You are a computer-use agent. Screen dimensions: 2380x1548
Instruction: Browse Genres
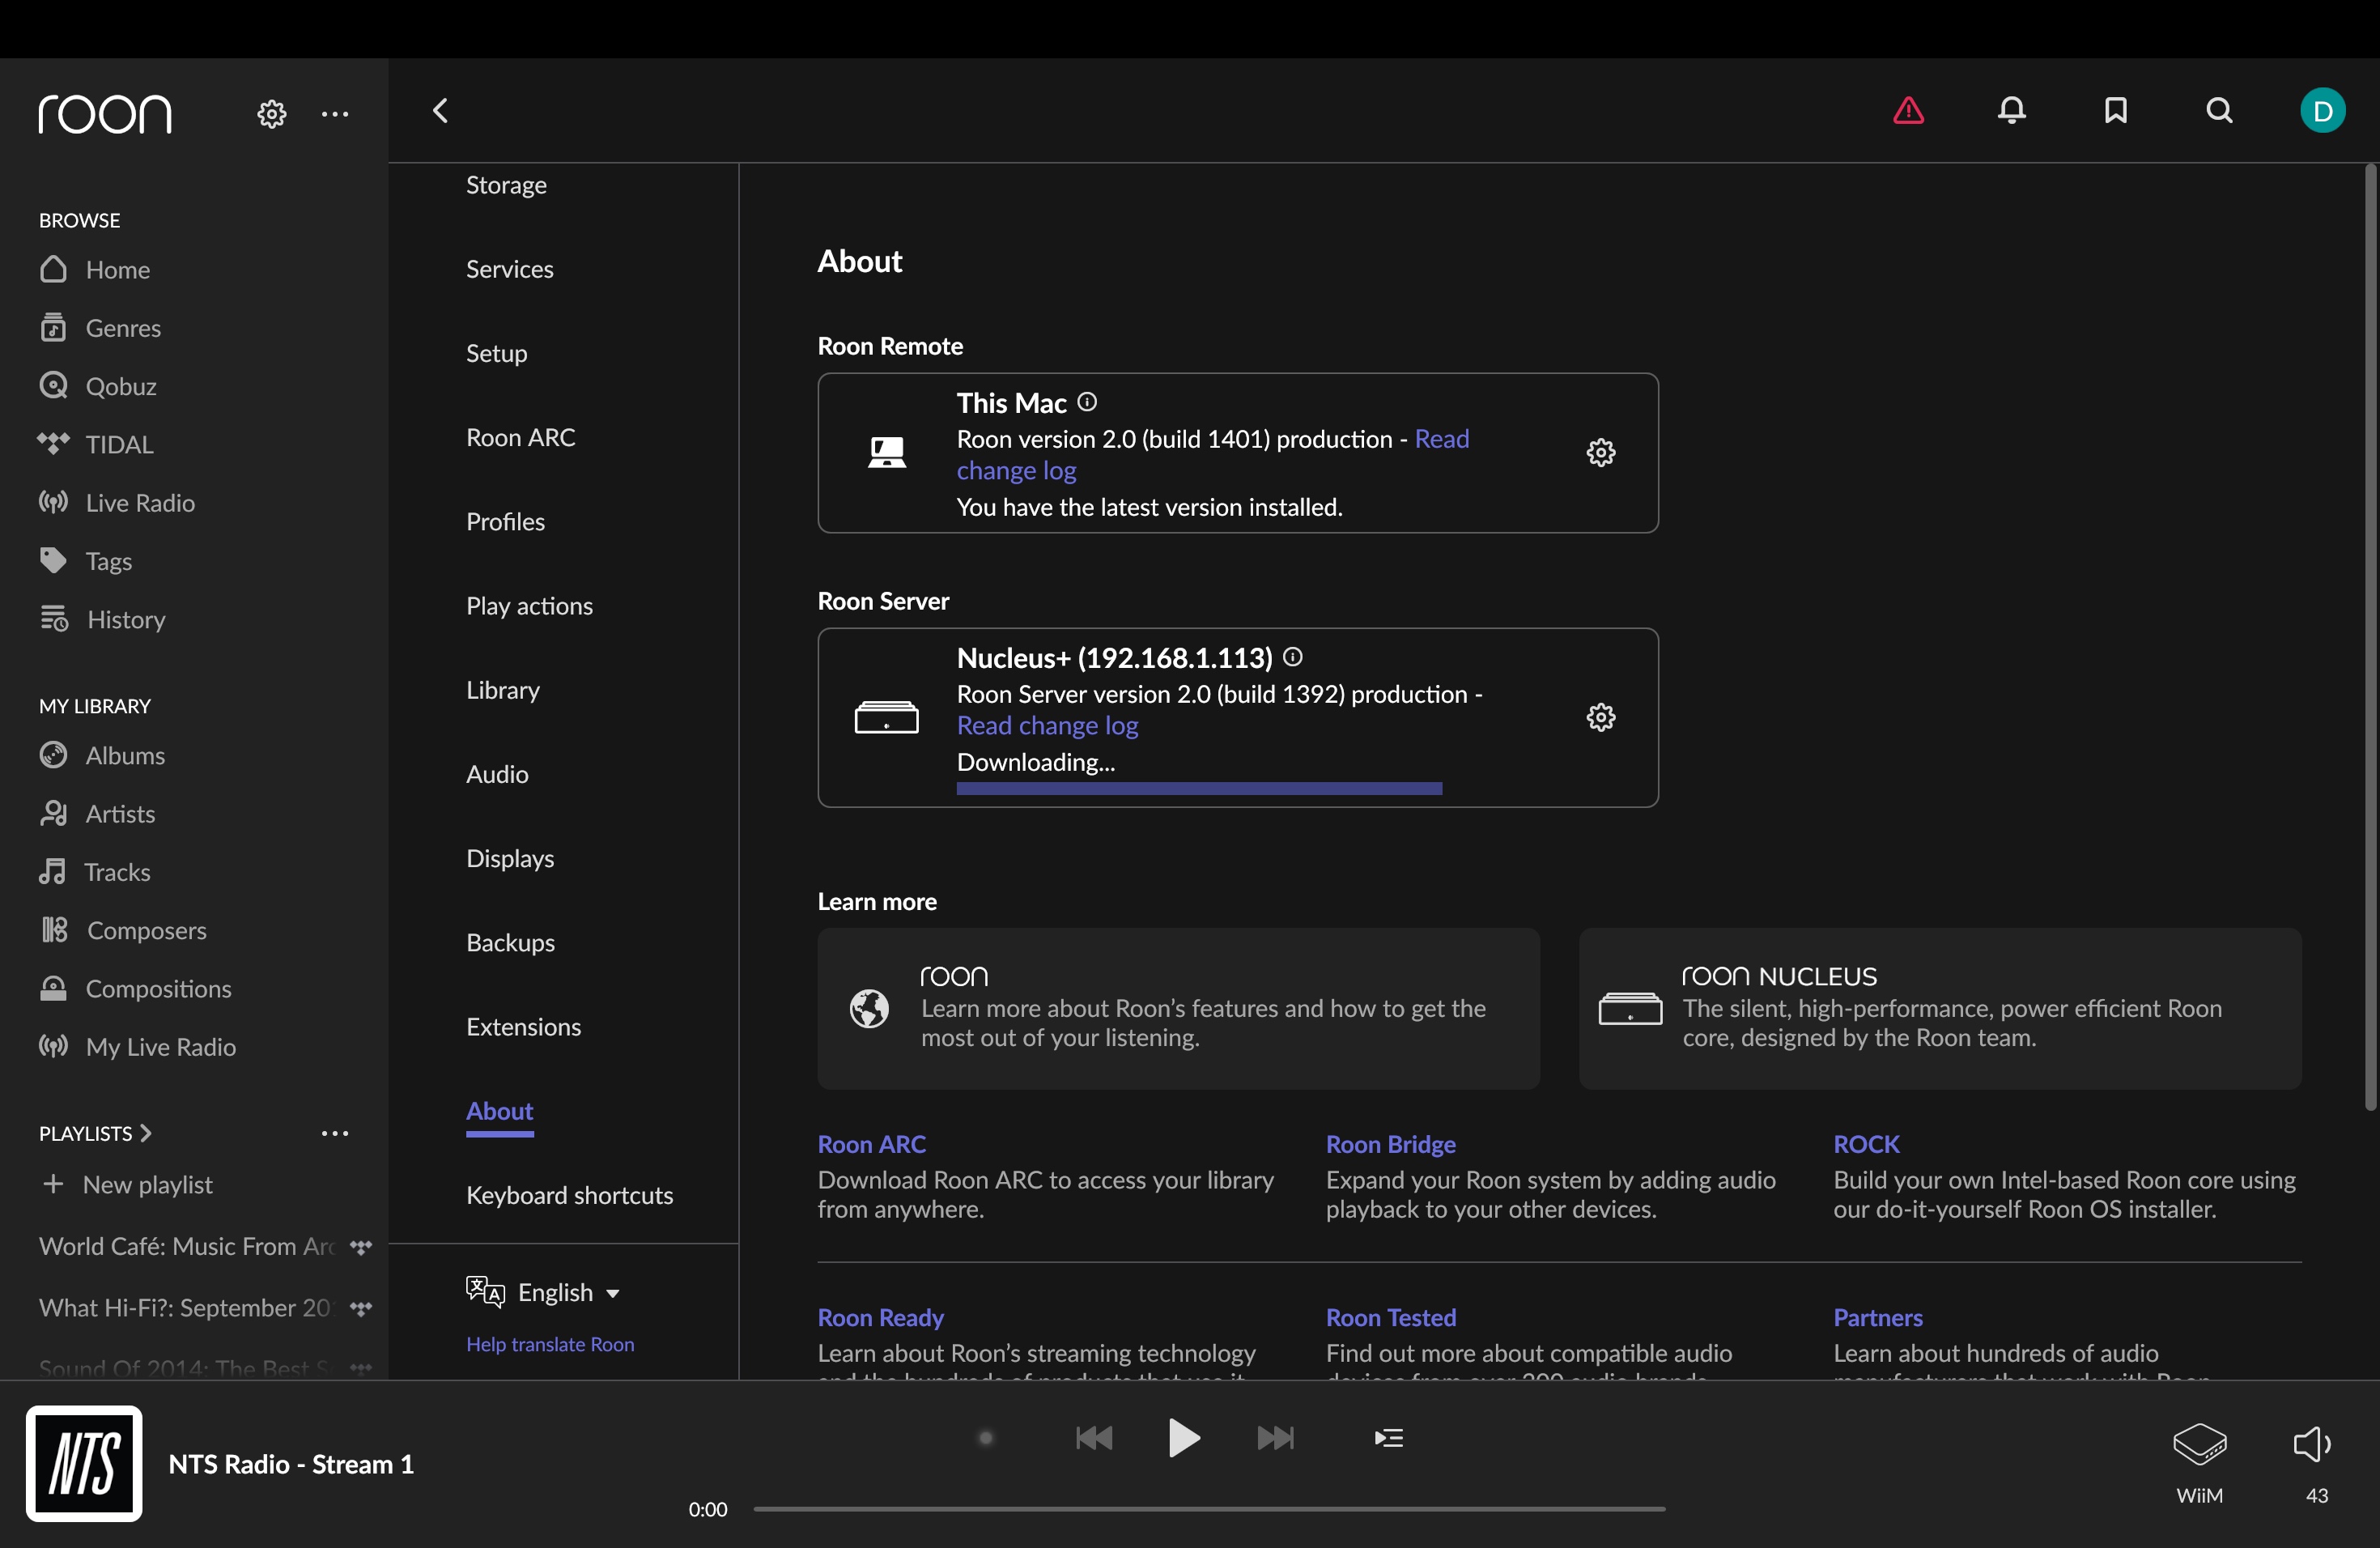click(100, 327)
